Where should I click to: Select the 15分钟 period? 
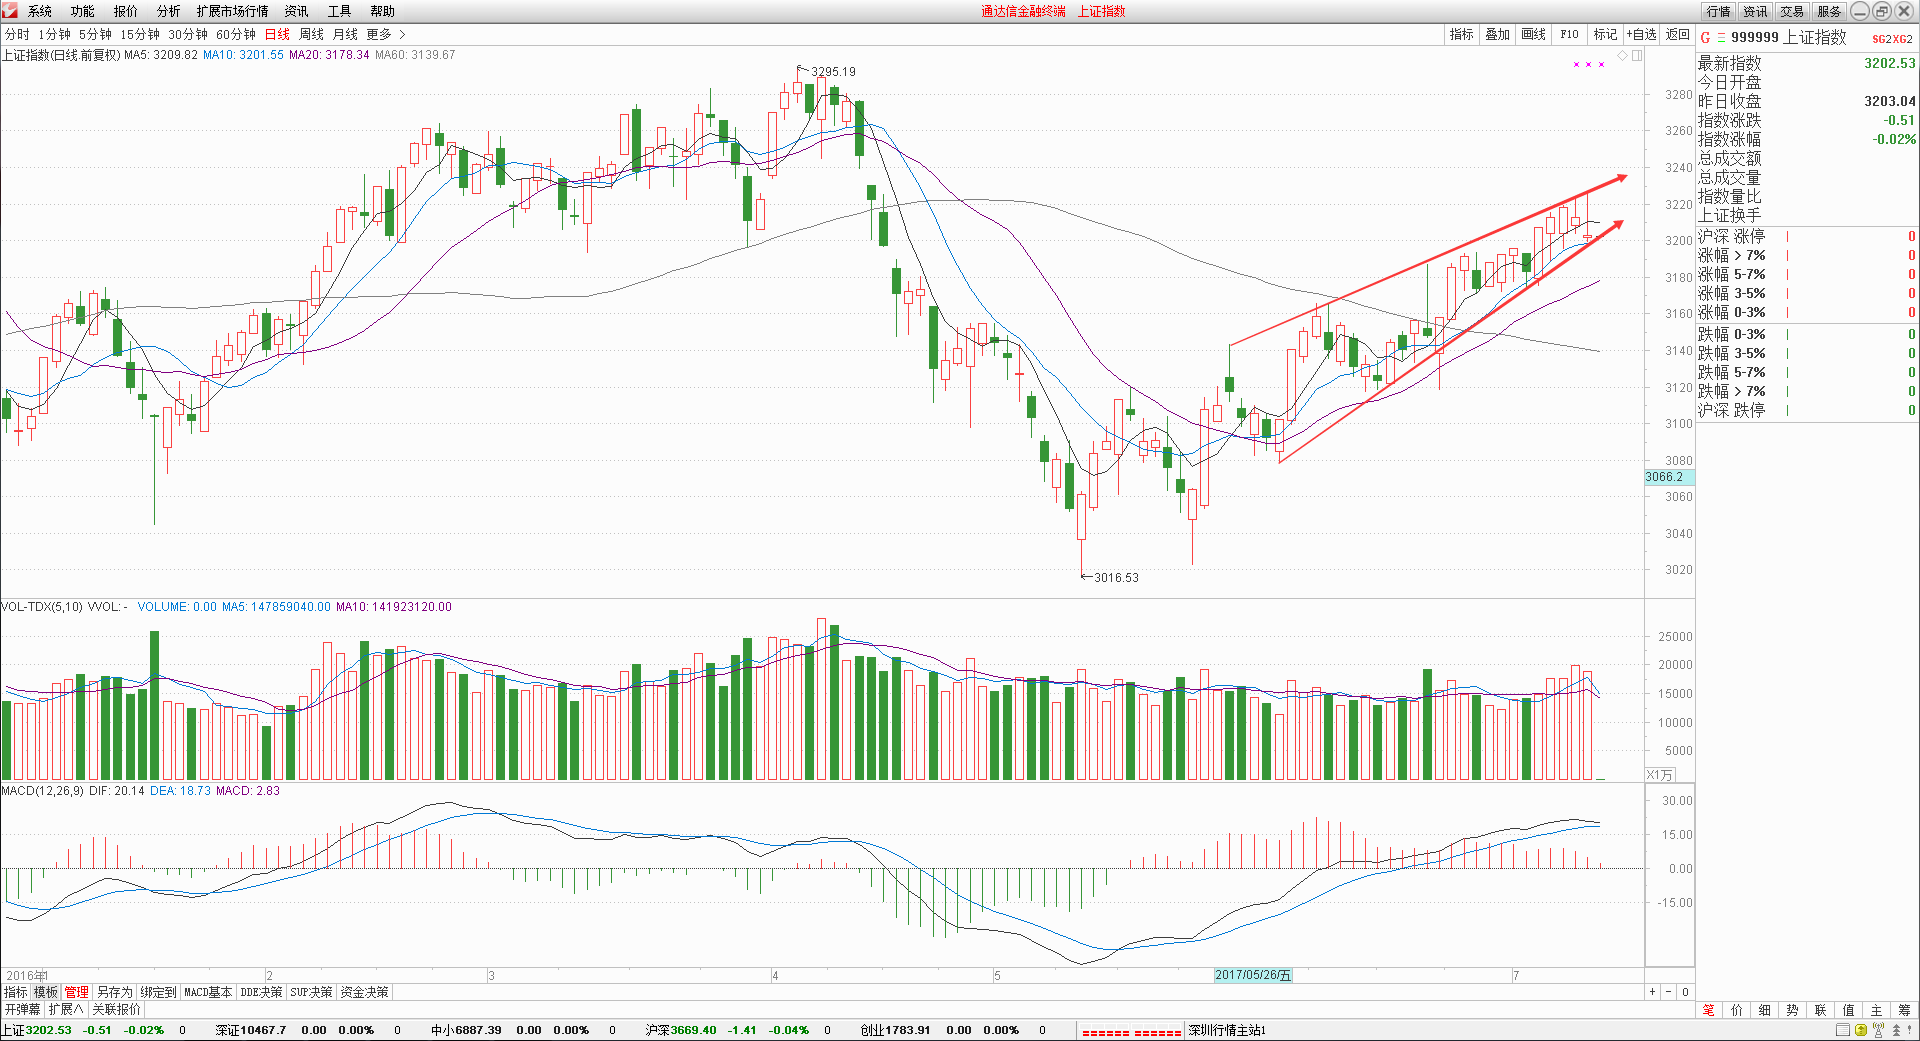(140, 34)
